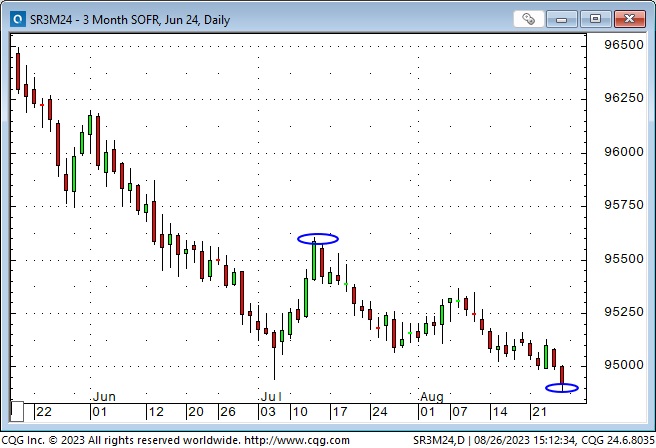Click the 96000 price axis label
Image resolution: width=656 pixels, height=448 pixels.
[624, 152]
